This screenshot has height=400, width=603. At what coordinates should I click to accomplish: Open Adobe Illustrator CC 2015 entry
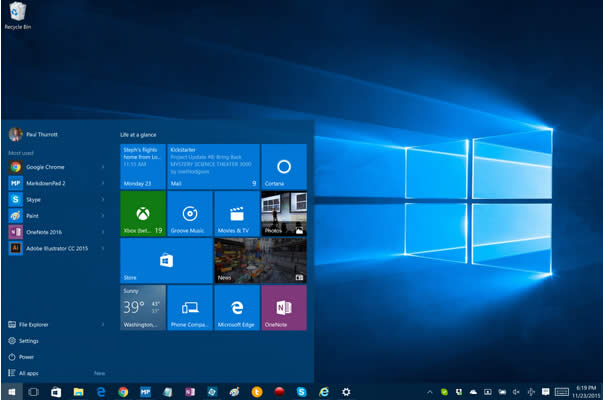click(x=50, y=246)
